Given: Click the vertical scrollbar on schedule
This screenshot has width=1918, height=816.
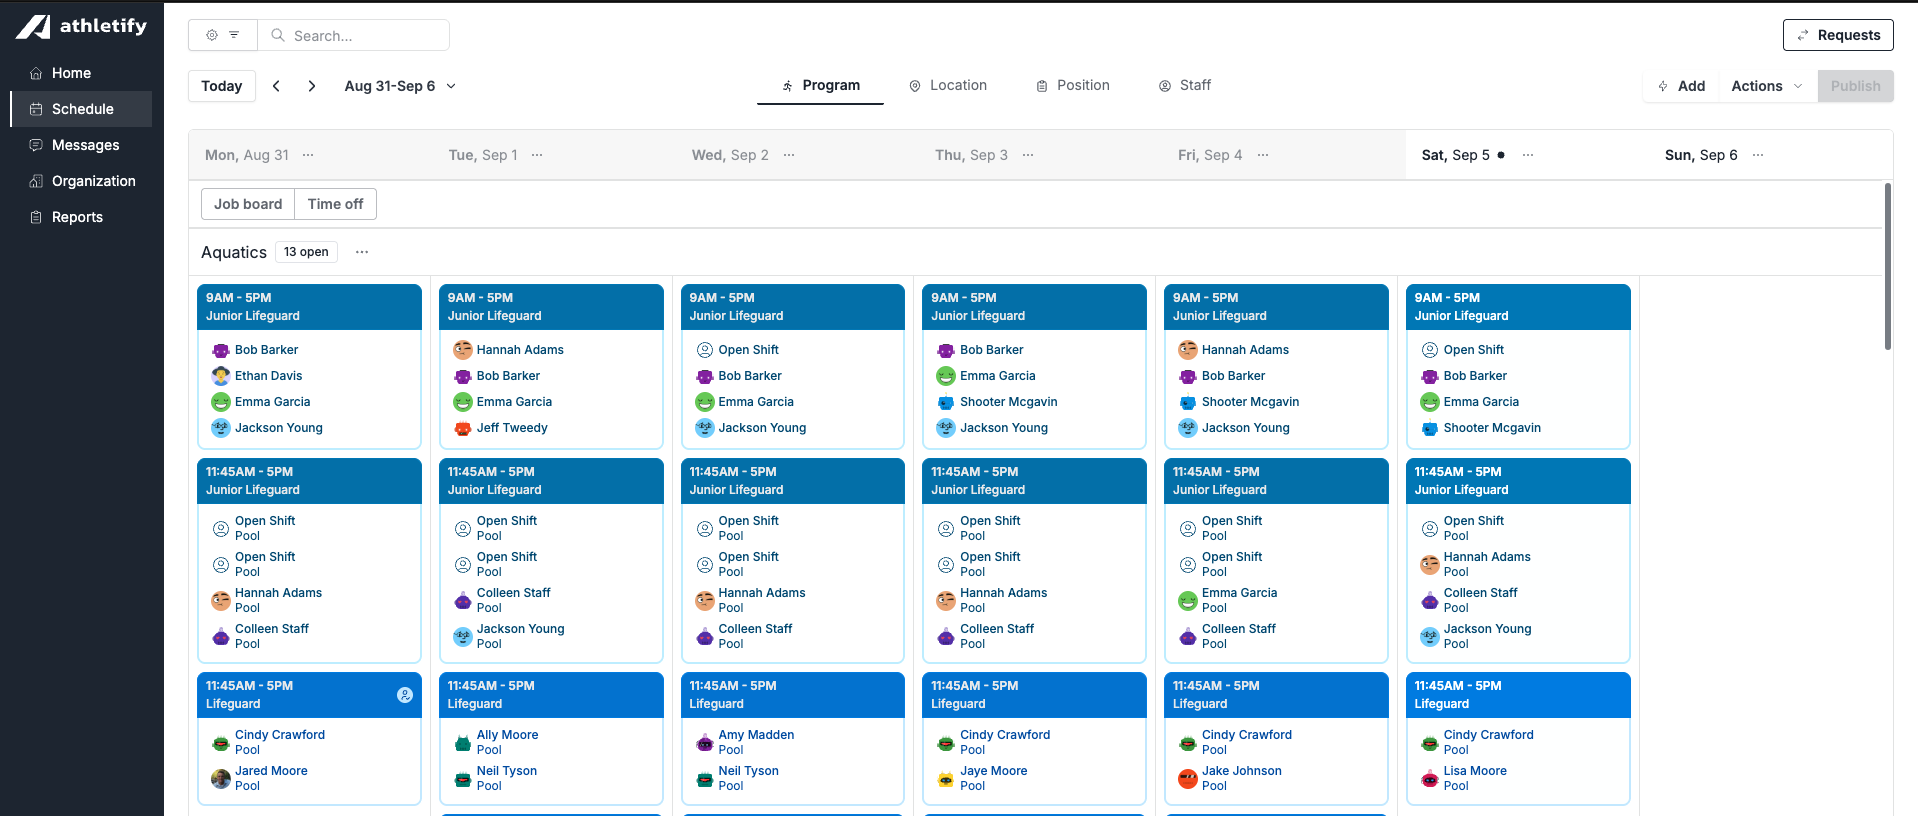Looking at the screenshot, I should point(1888,266).
